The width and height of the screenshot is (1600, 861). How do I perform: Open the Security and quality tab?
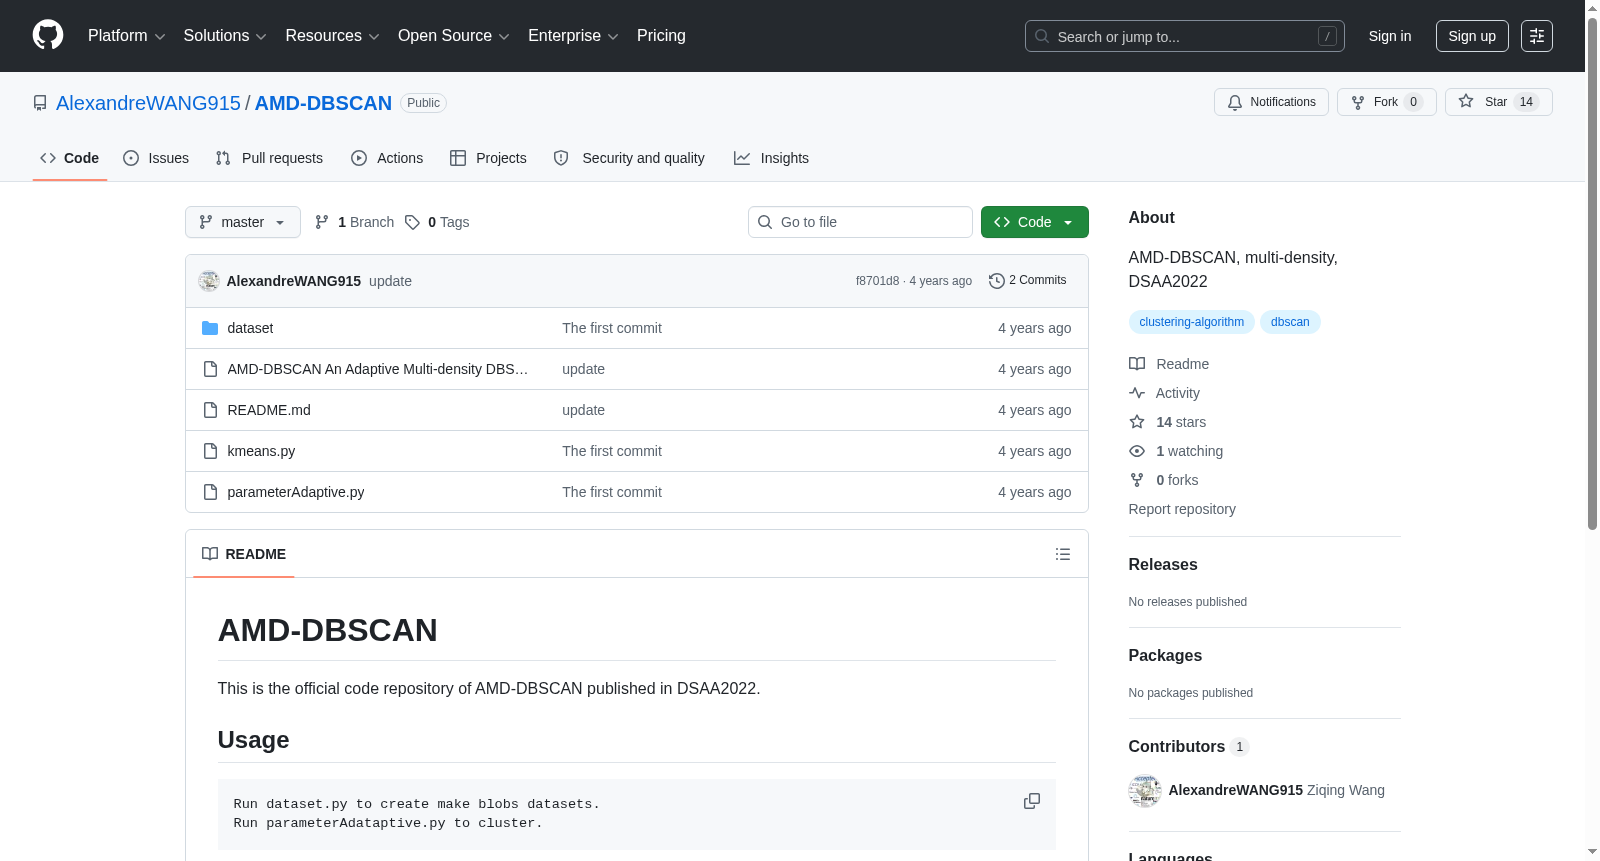point(629,158)
